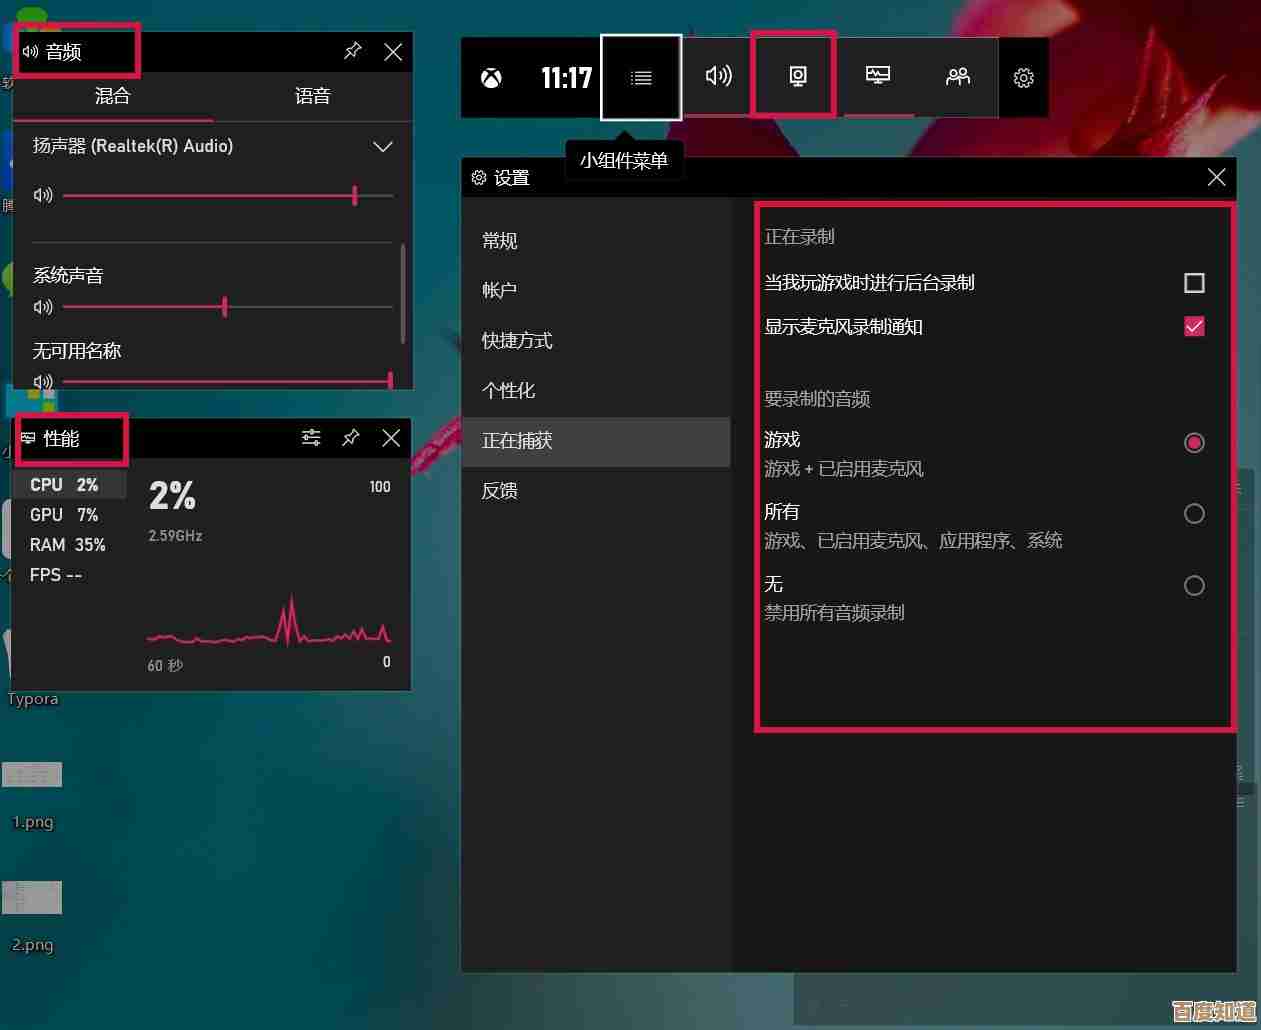This screenshot has width=1261, height=1030.
Task: Open the widget menu icon on Game Bar
Action: (640, 77)
